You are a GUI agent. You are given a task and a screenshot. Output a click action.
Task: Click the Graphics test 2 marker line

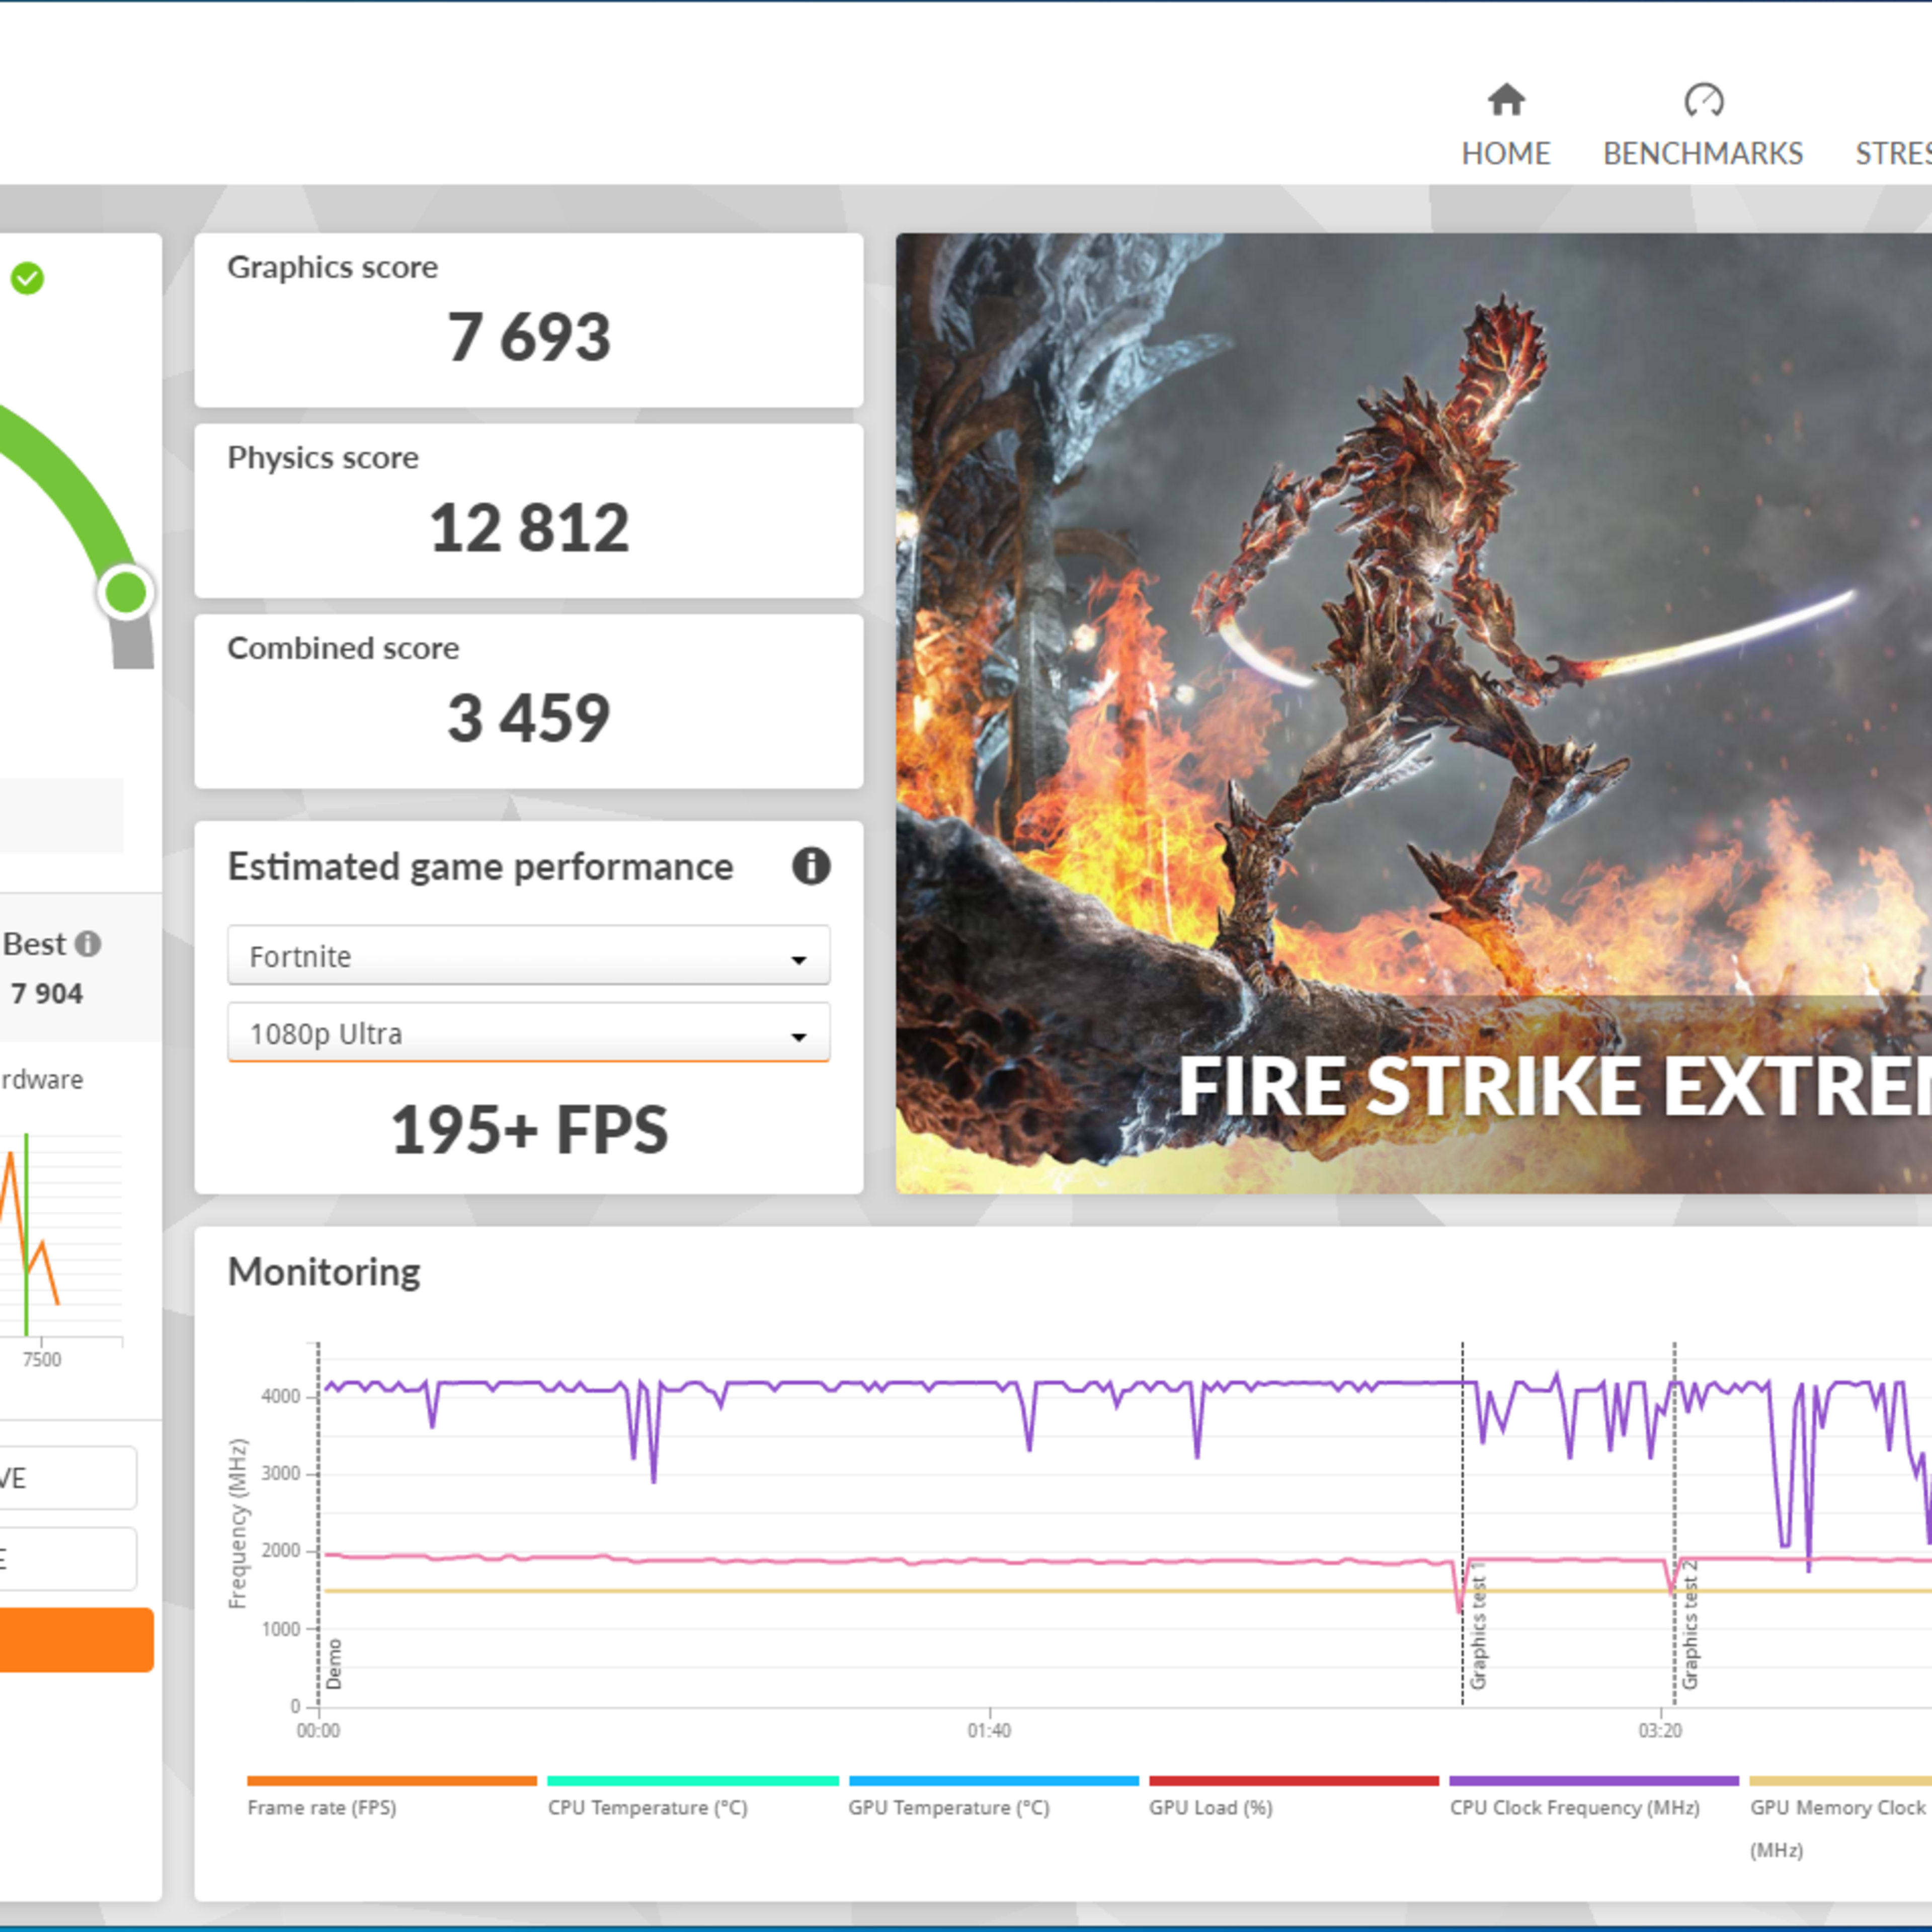coord(1674,1524)
